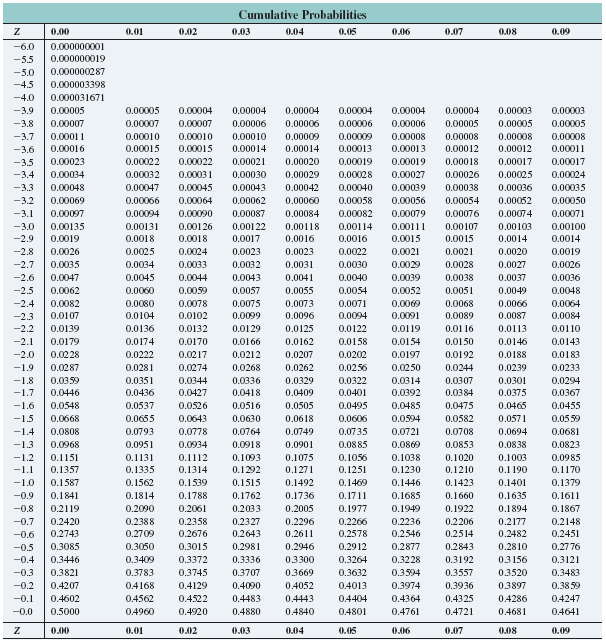The height and width of the screenshot is (642, 606).
Task: Click the value 0.1711 in row −0.9
Action: pyautogui.click(x=353, y=496)
